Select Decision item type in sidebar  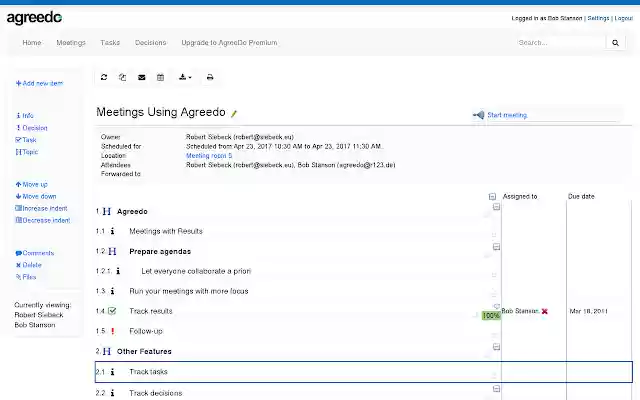coord(32,128)
